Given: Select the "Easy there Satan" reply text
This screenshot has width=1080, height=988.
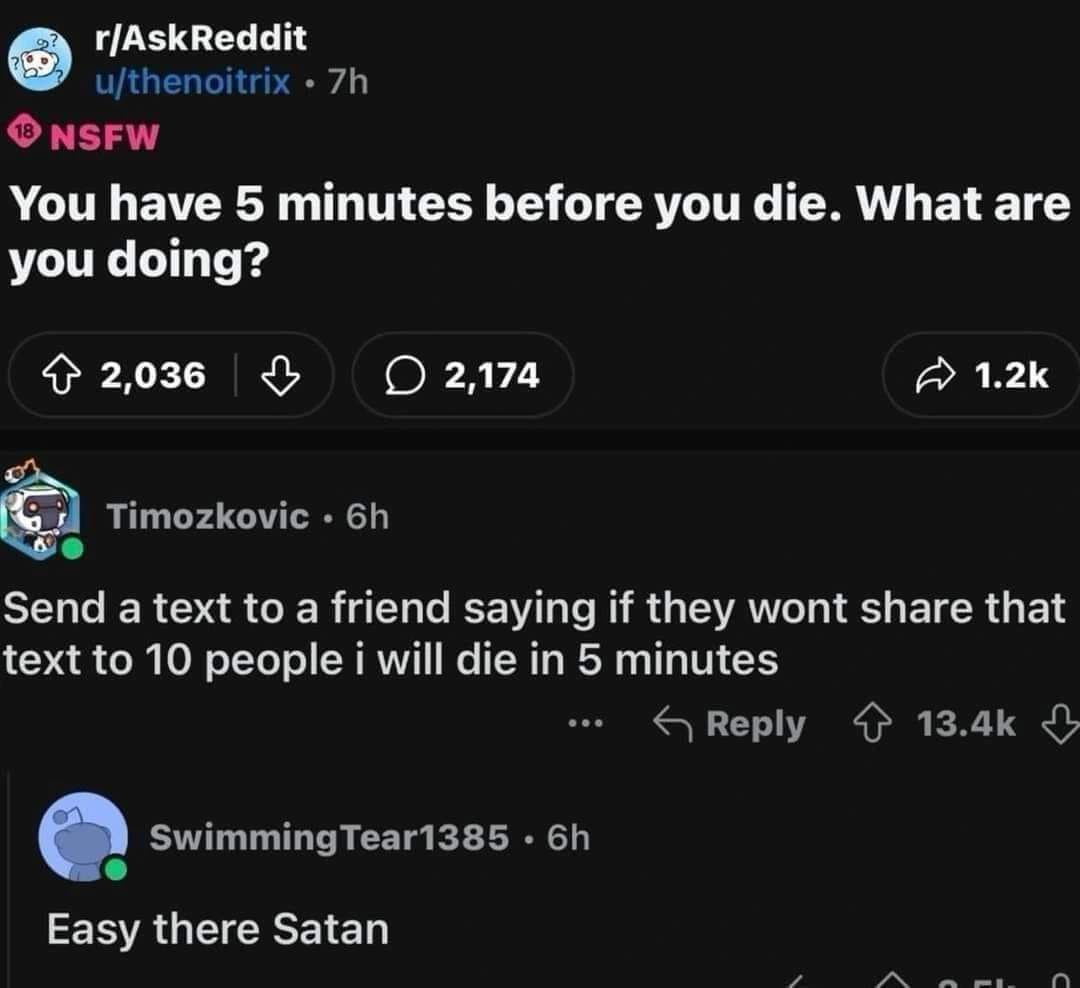Looking at the screenshot, I should click(x=217, y=929).
